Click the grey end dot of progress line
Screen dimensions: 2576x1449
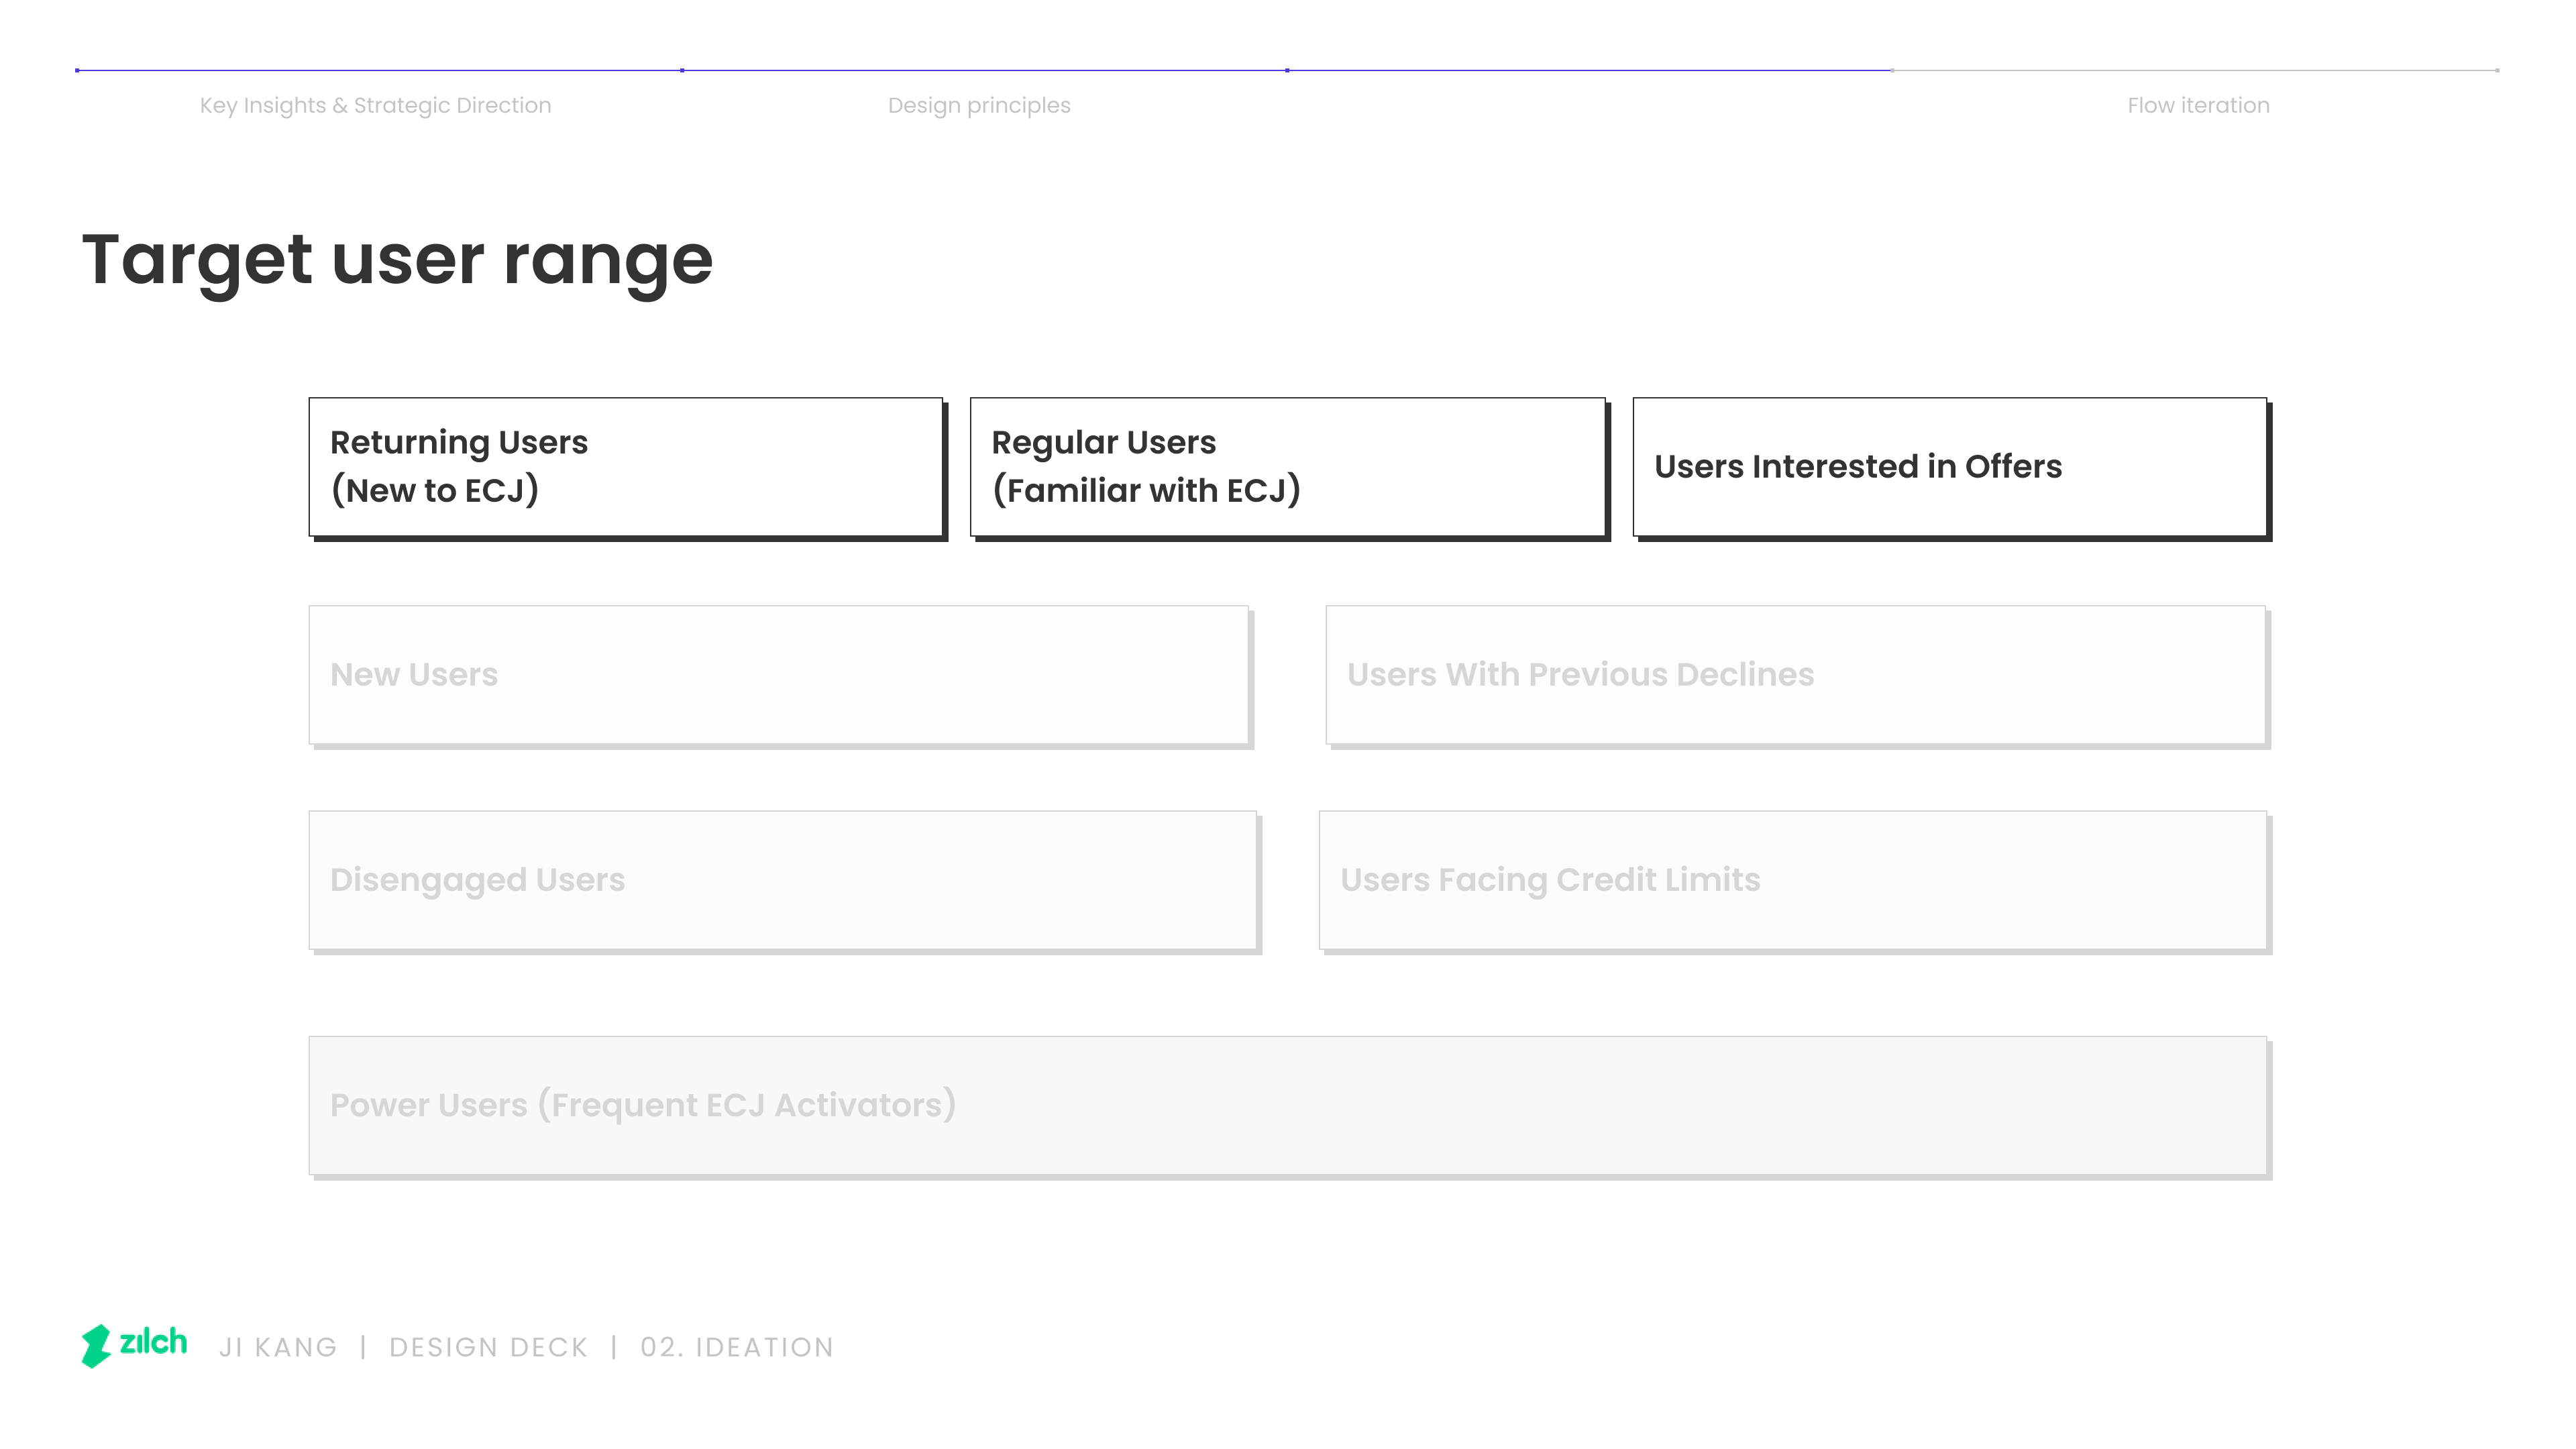click(x=2497, y=70)
